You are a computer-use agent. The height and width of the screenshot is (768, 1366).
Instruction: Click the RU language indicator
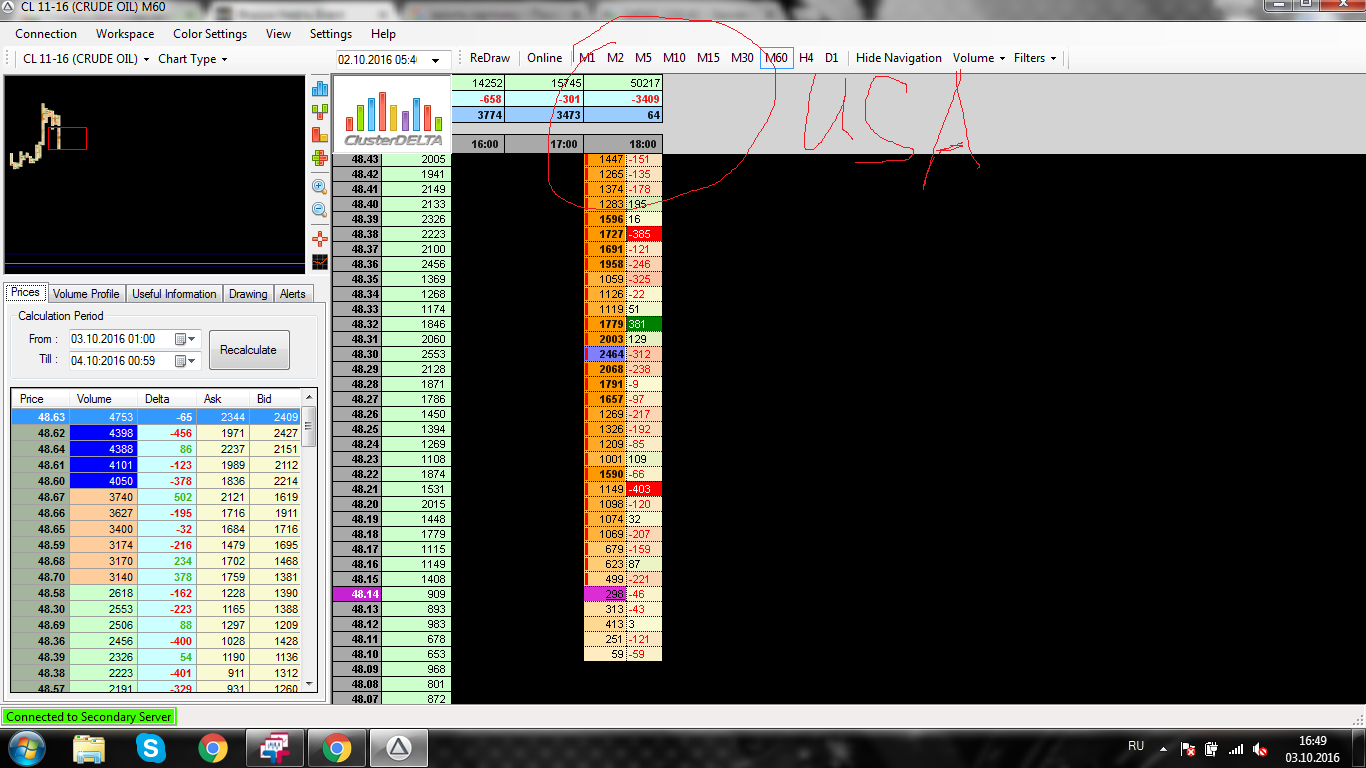[1136, 746]
